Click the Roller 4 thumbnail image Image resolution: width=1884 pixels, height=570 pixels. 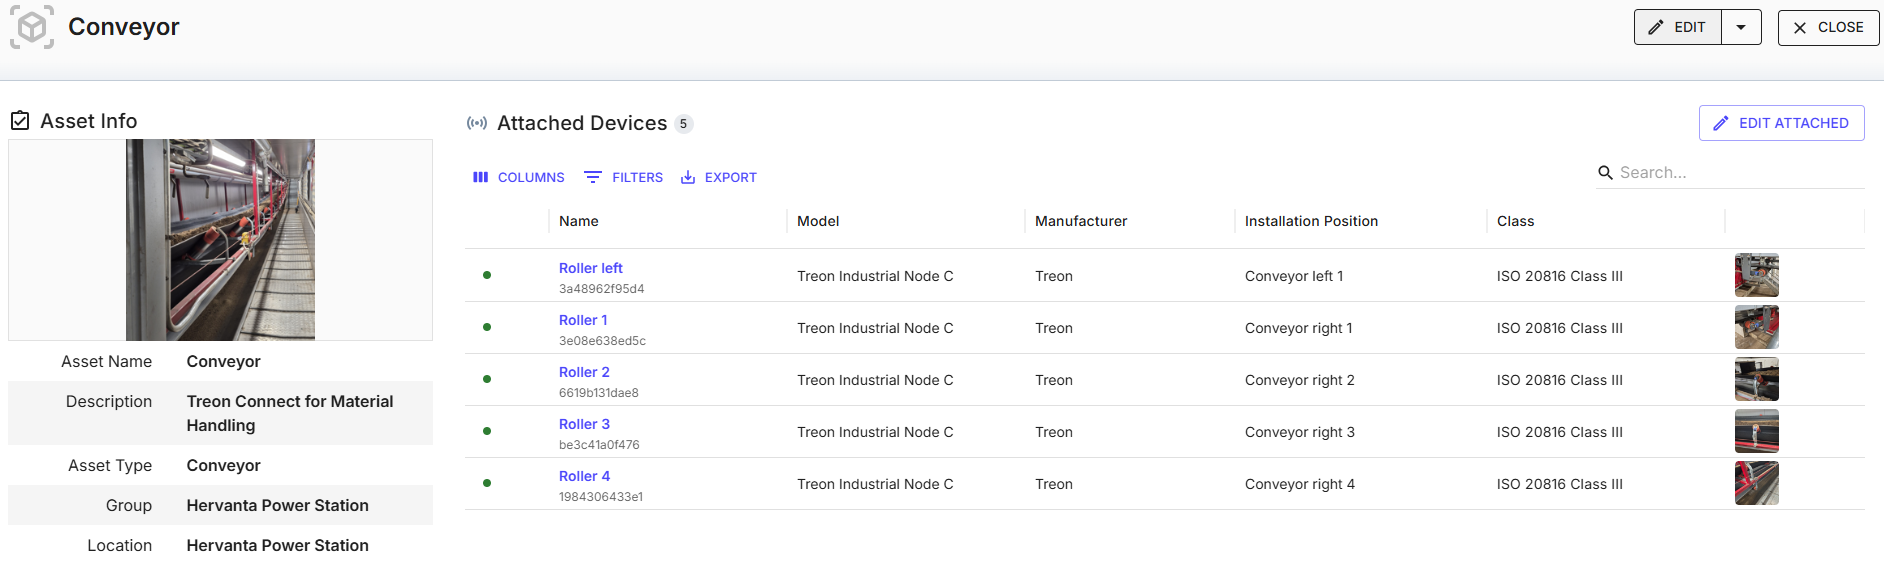(x=1756, y=483)
